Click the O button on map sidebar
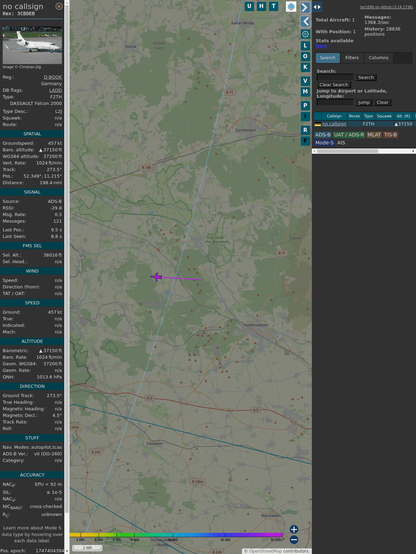 pyautogui.click(x=305, y=57)
